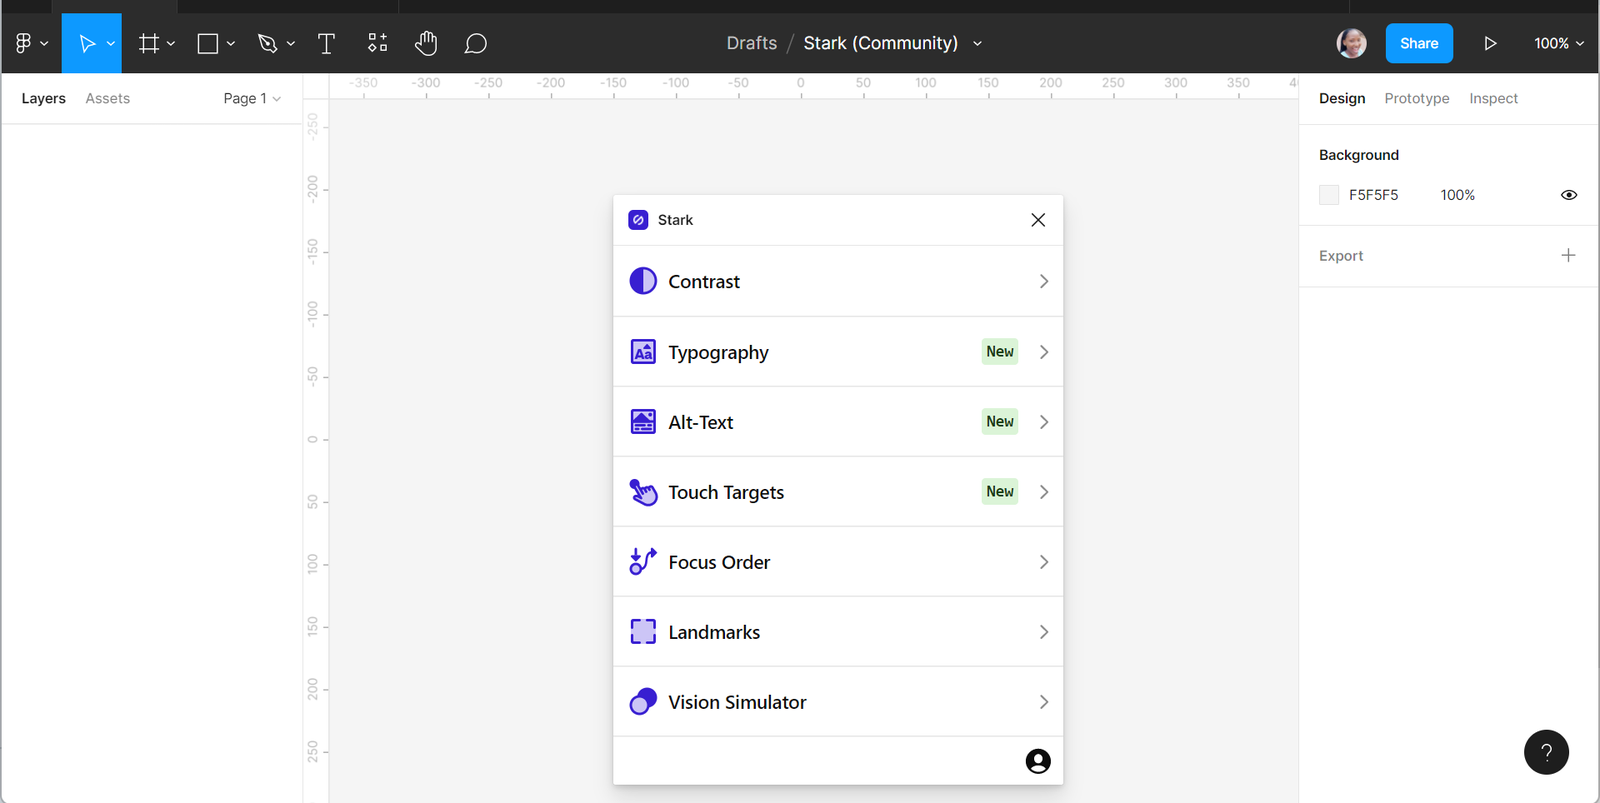This screenshot has height=803, width=1600.
Task: Click the New badge on Typography
Action: tap(1000, 351)
